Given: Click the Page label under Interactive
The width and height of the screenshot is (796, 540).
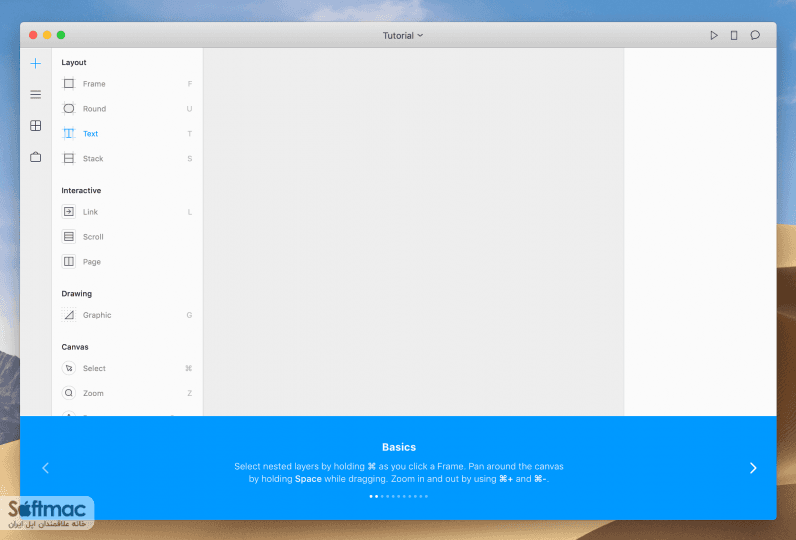Looking at the screenshot, I should pos(92,262).
